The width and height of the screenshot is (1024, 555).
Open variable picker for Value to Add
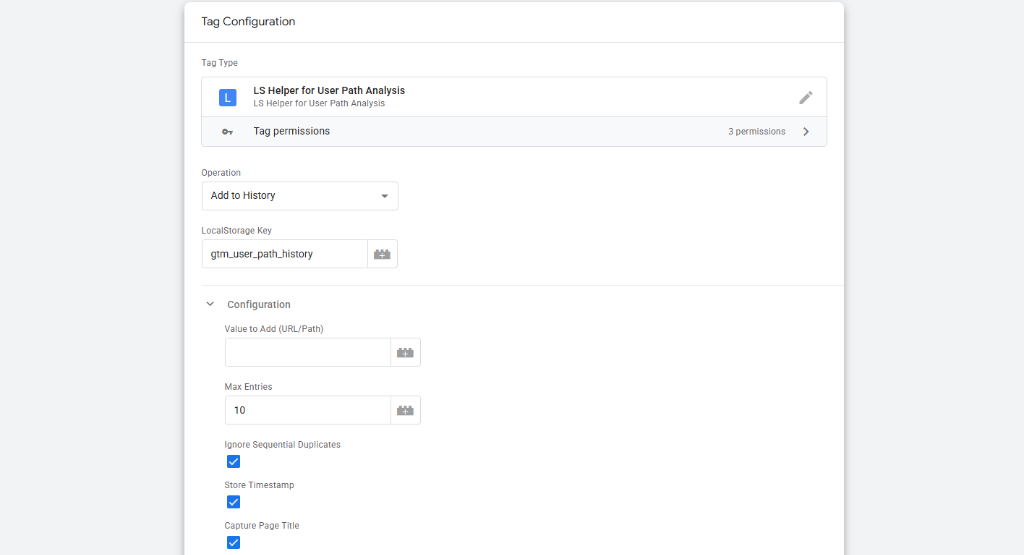click(x=406, y=353)
